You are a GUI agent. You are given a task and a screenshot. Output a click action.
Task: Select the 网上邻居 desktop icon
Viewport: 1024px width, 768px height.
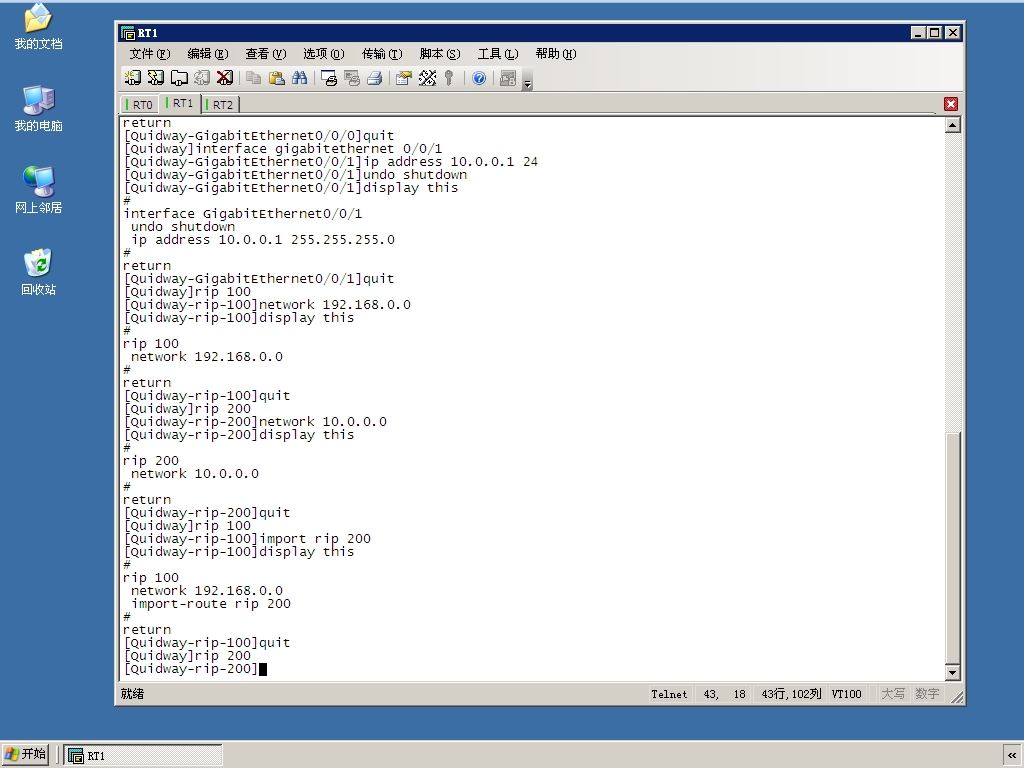point(39,190)
